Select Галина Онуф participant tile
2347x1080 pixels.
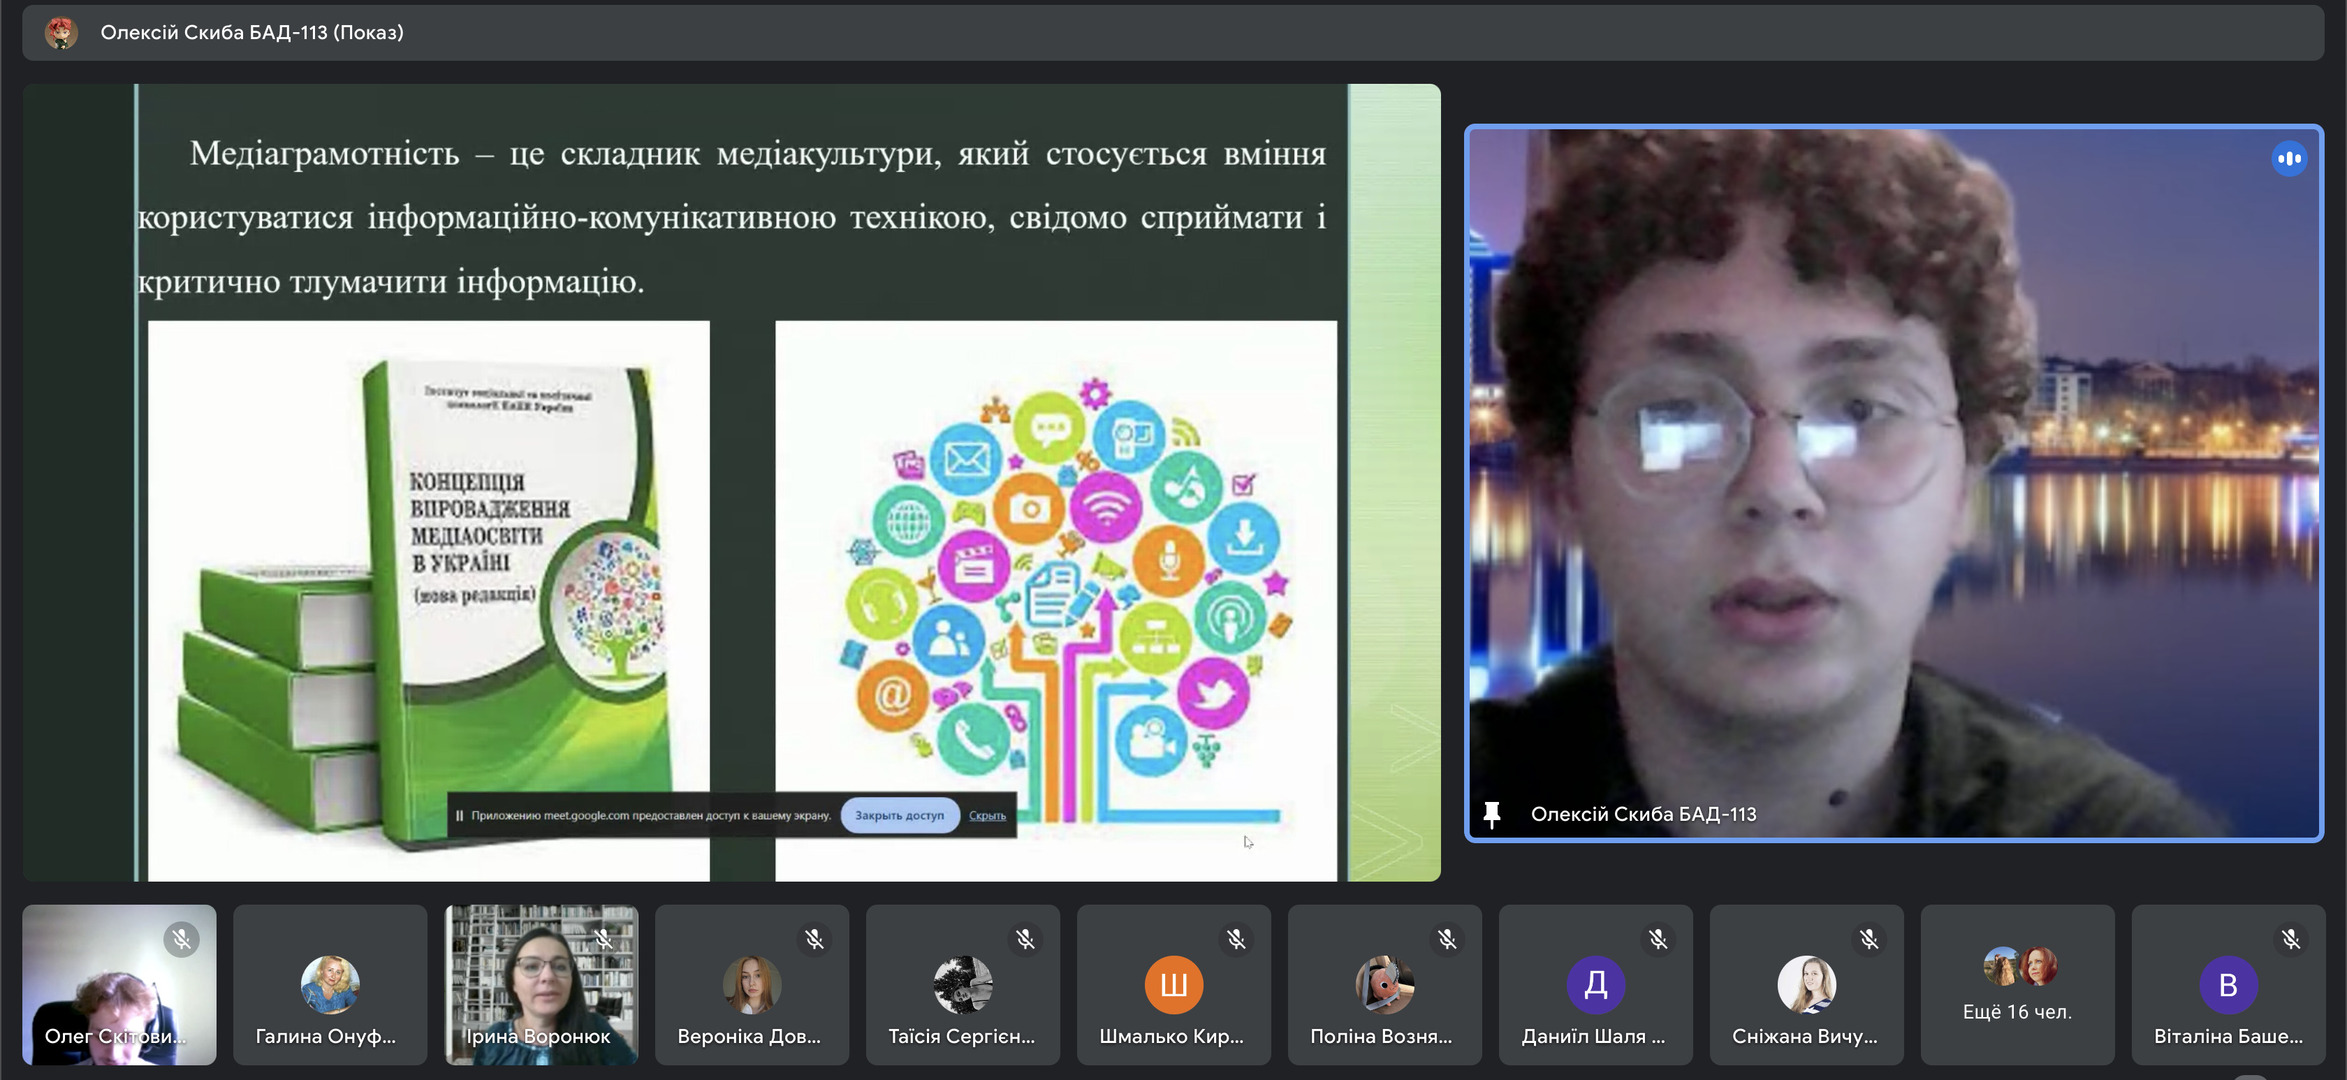(329, 985)
